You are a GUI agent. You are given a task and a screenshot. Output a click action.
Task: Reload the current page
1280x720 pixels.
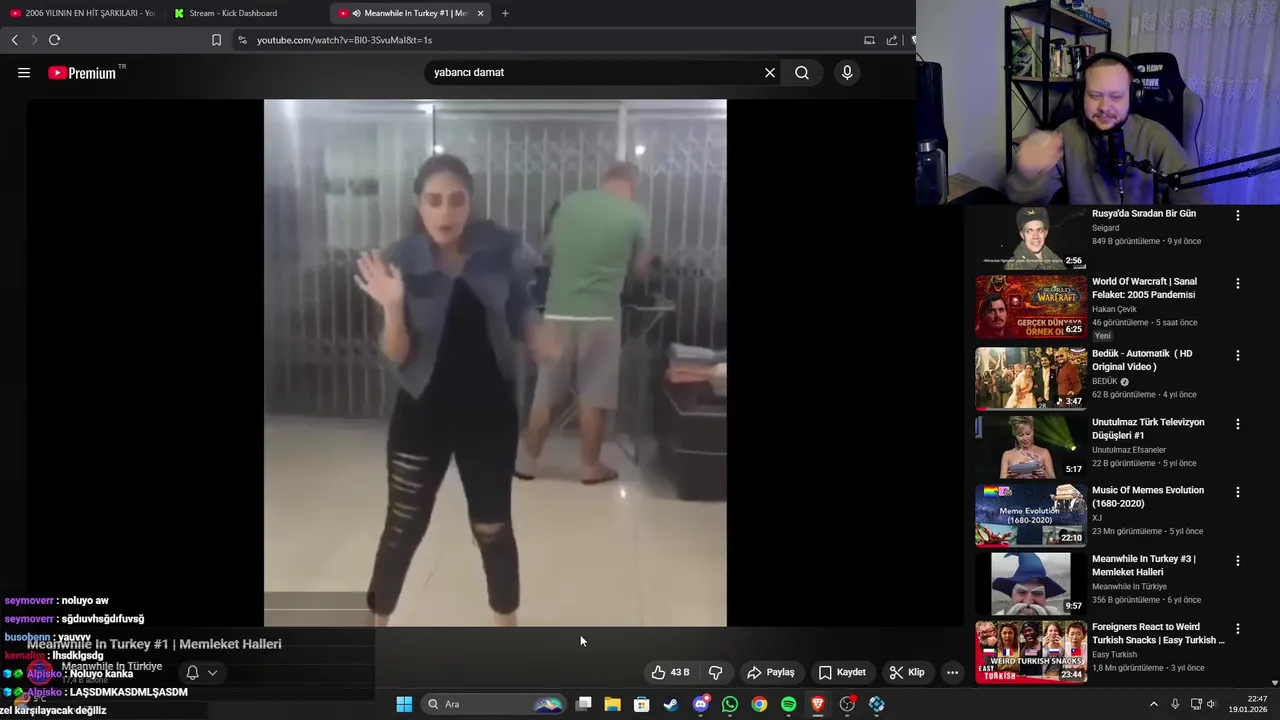click(x=54, y=40)
